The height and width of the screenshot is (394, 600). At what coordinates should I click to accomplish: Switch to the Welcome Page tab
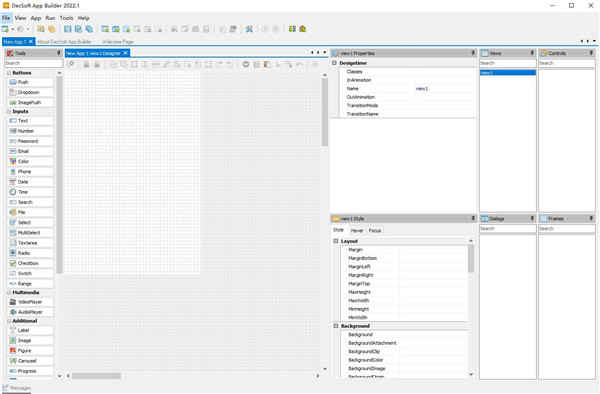tap(118, 41)
